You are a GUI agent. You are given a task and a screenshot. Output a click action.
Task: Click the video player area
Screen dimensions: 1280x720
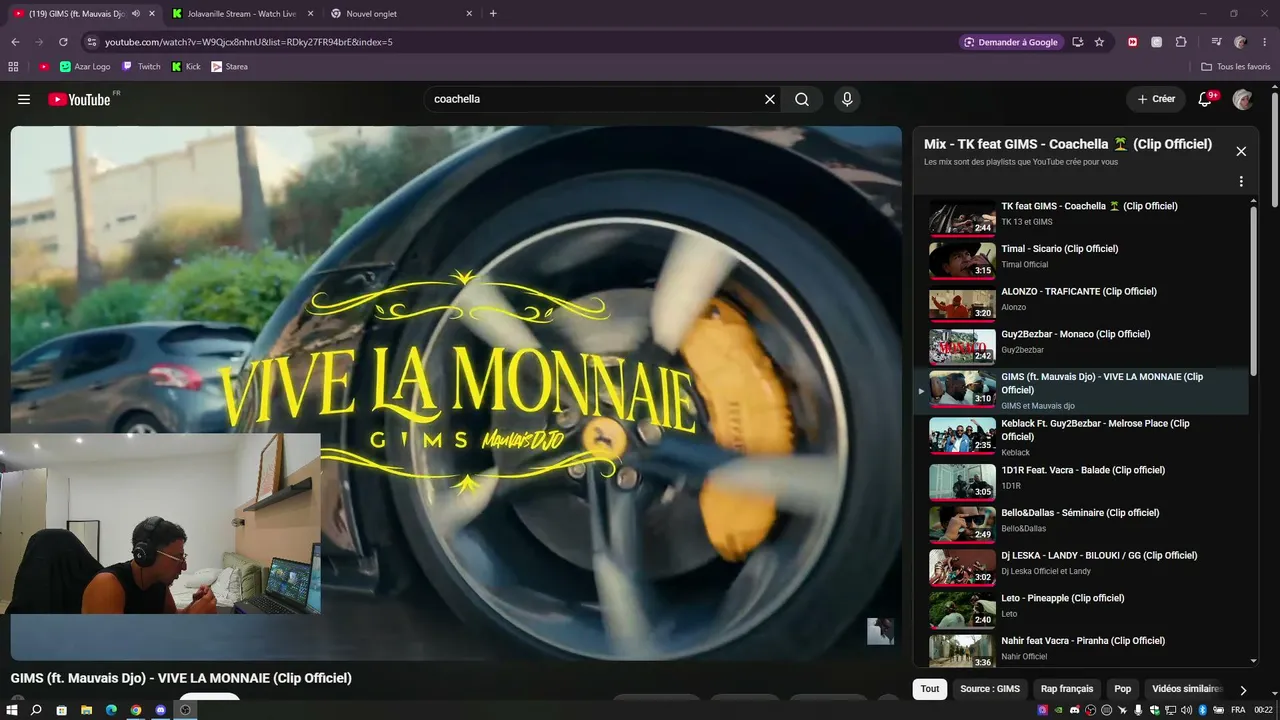(456, 392)
